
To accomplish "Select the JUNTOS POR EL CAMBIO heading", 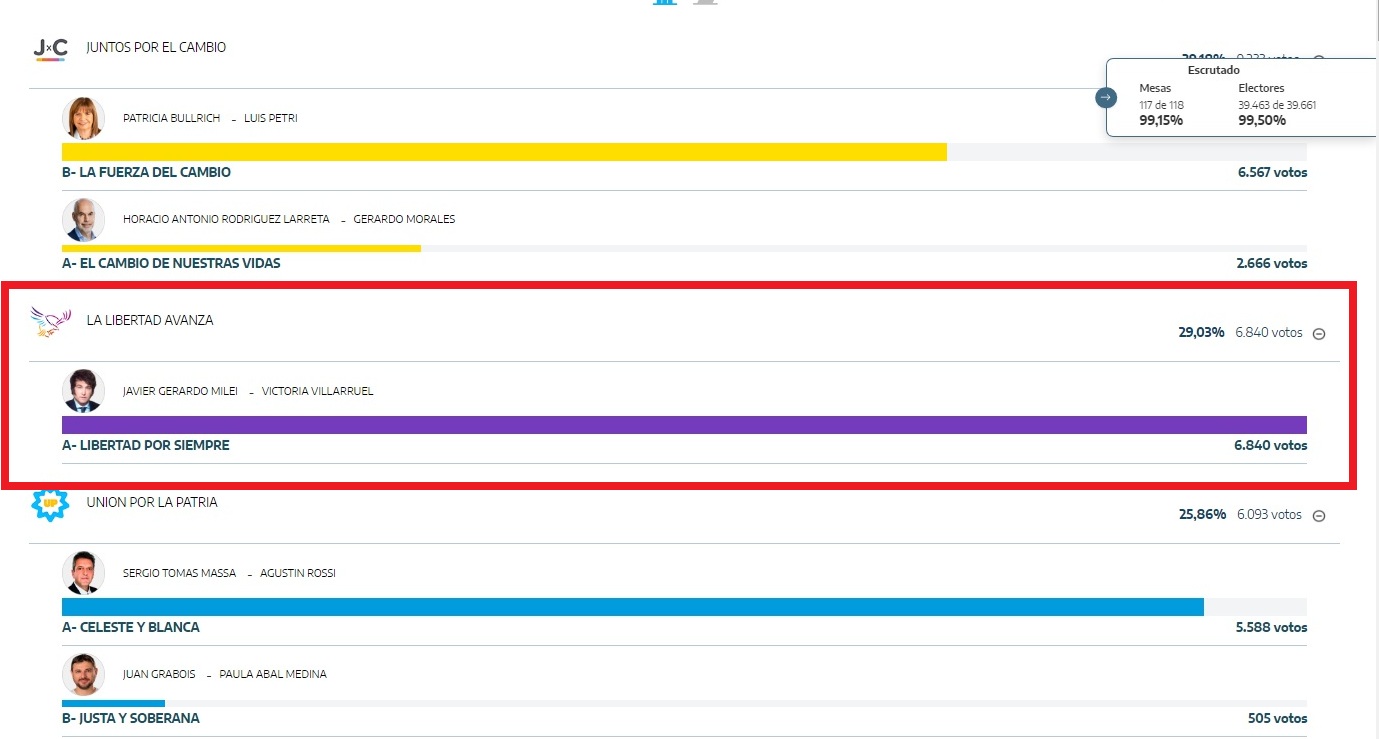I will click(x=156, y=47).
